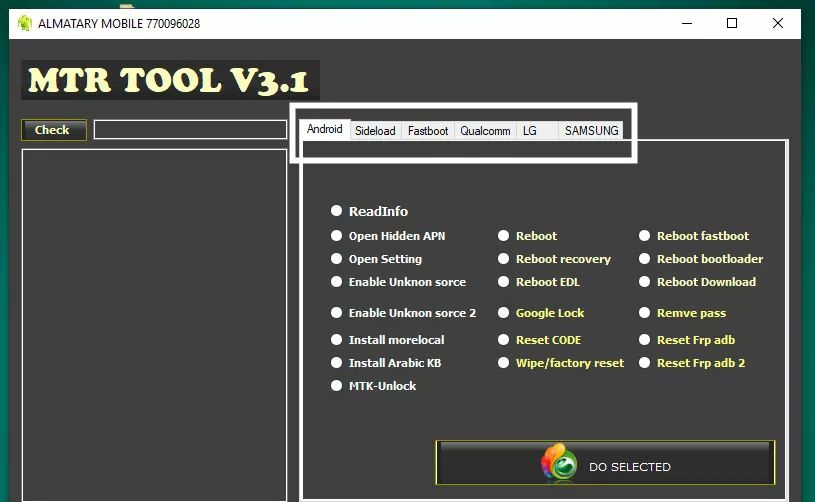The height and width of the screenshot is (502, 815).
Task: Click the input field beside Check
Action: pyautogui.click(x=190, y=129)
